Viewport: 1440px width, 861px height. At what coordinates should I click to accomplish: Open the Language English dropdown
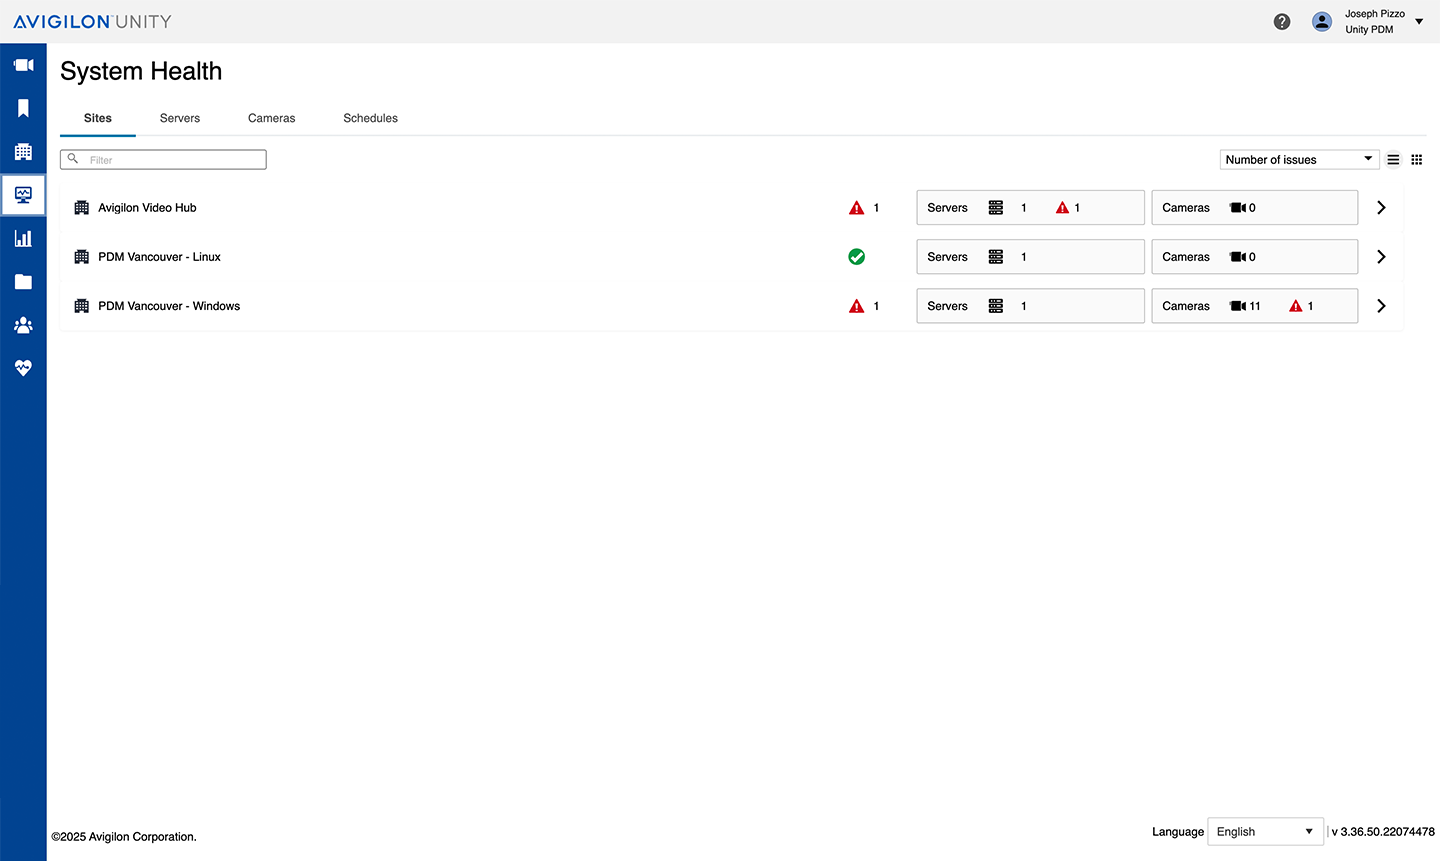[x=1265, y=832]
